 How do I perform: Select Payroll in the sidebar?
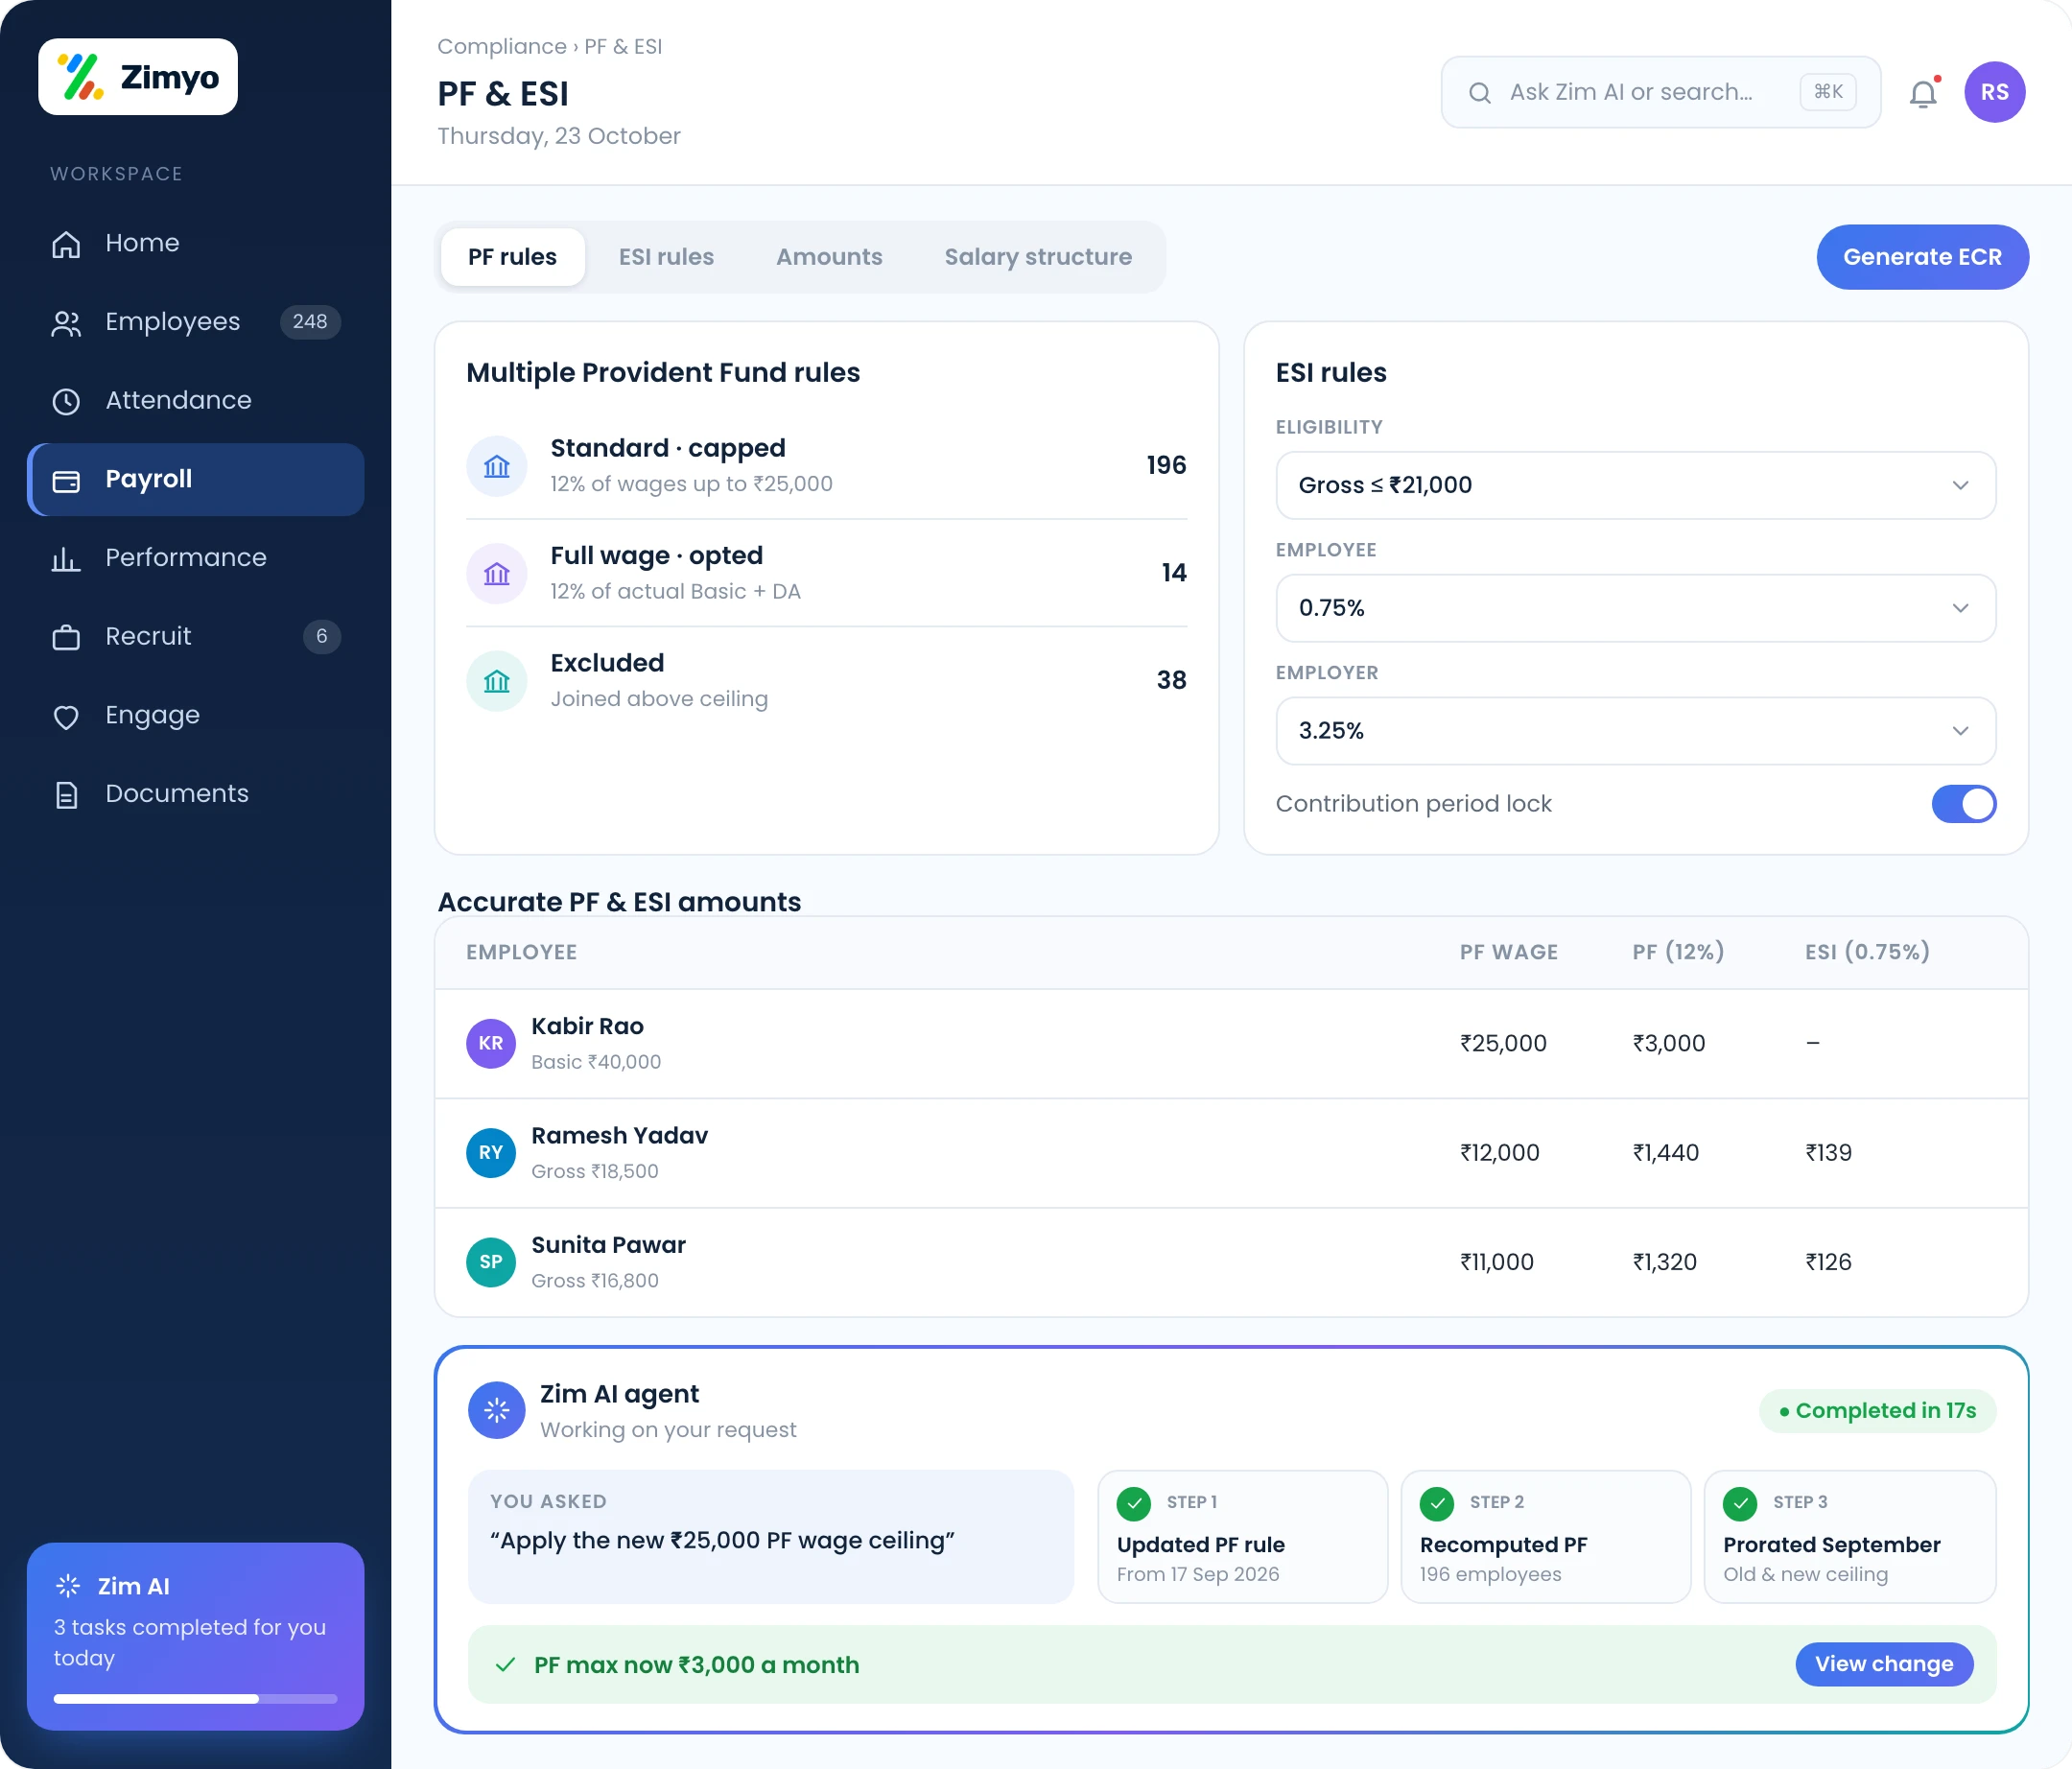coord(195,479)
